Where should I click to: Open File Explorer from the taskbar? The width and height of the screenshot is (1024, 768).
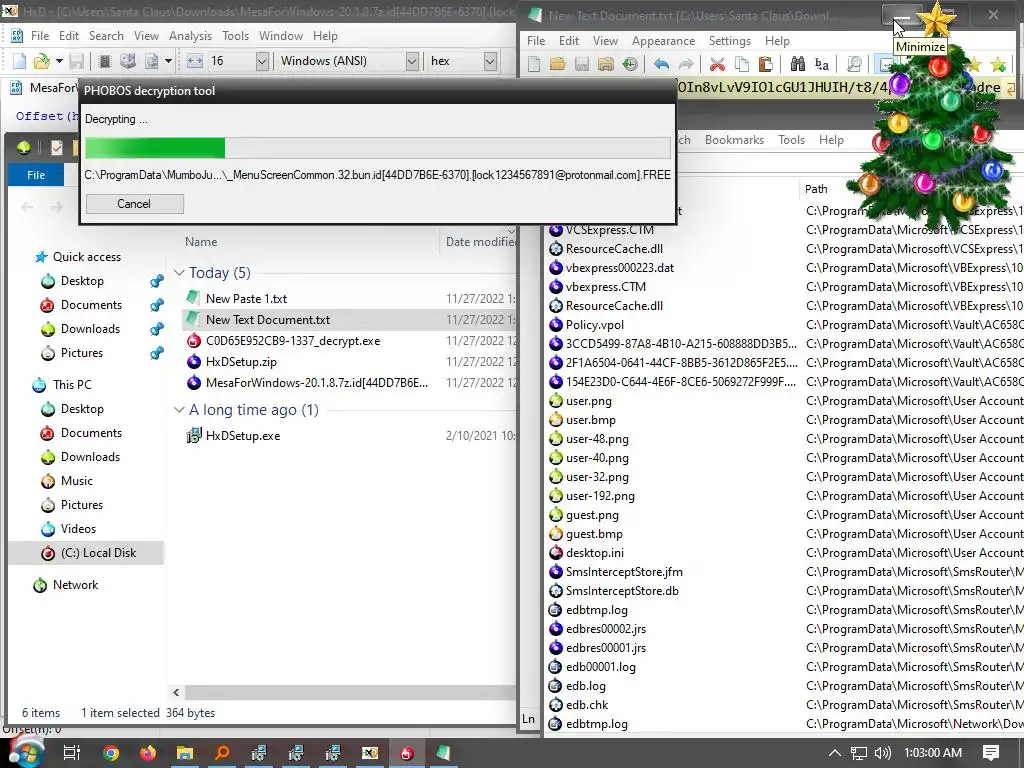(x=185, y=753)
